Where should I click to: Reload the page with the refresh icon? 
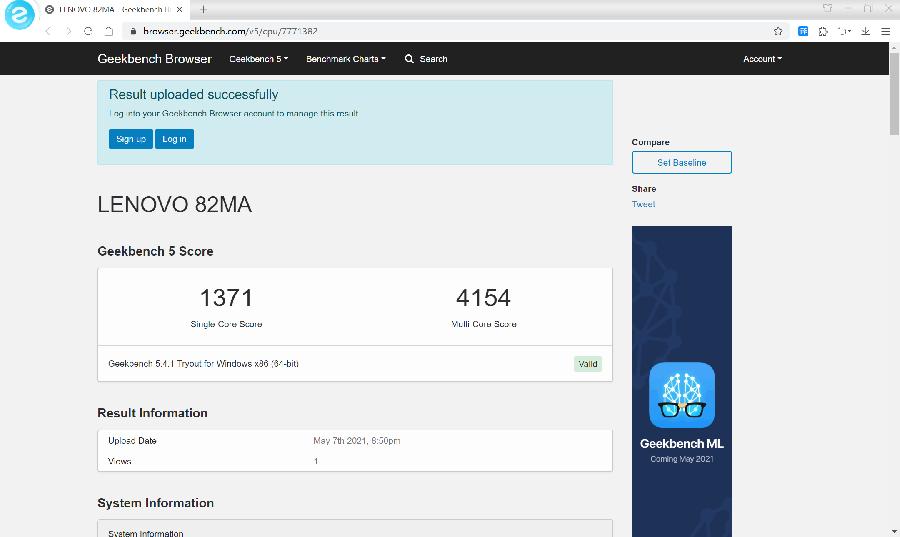(x=88, y=31)
